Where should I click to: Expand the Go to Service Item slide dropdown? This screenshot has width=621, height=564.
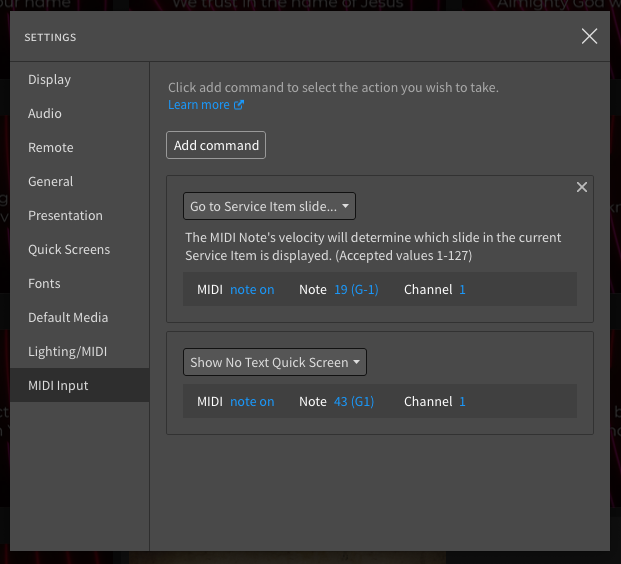[x=270, y=207]
